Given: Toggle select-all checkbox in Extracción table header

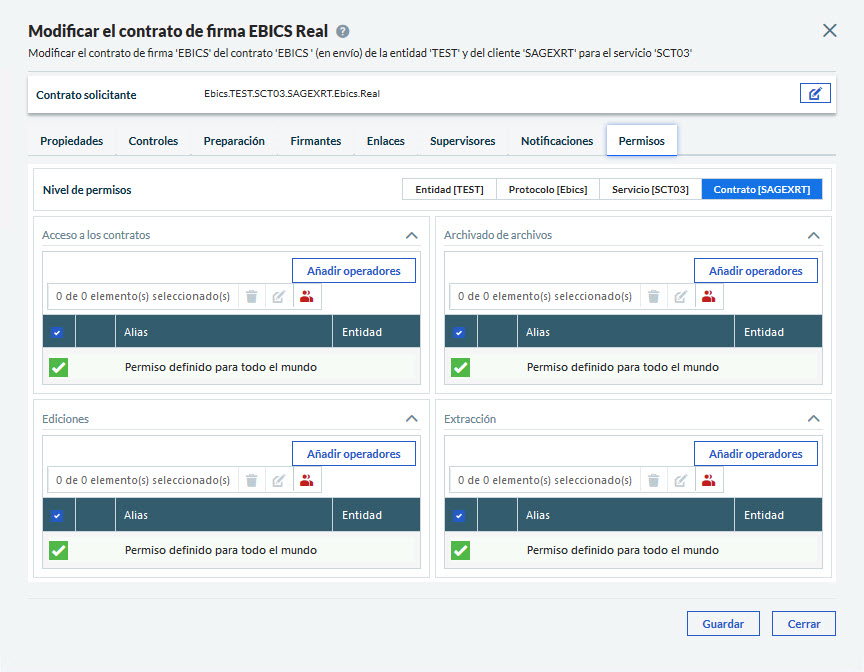Looking at the screenshot, I should pyautogui.click(x=459, y=516).
